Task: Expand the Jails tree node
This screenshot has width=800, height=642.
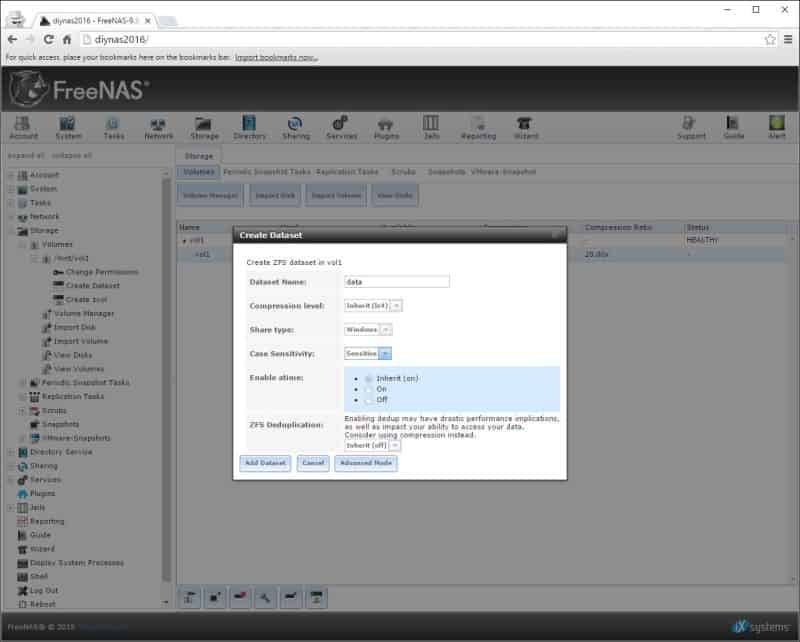Action: click(x=11, y=508)
